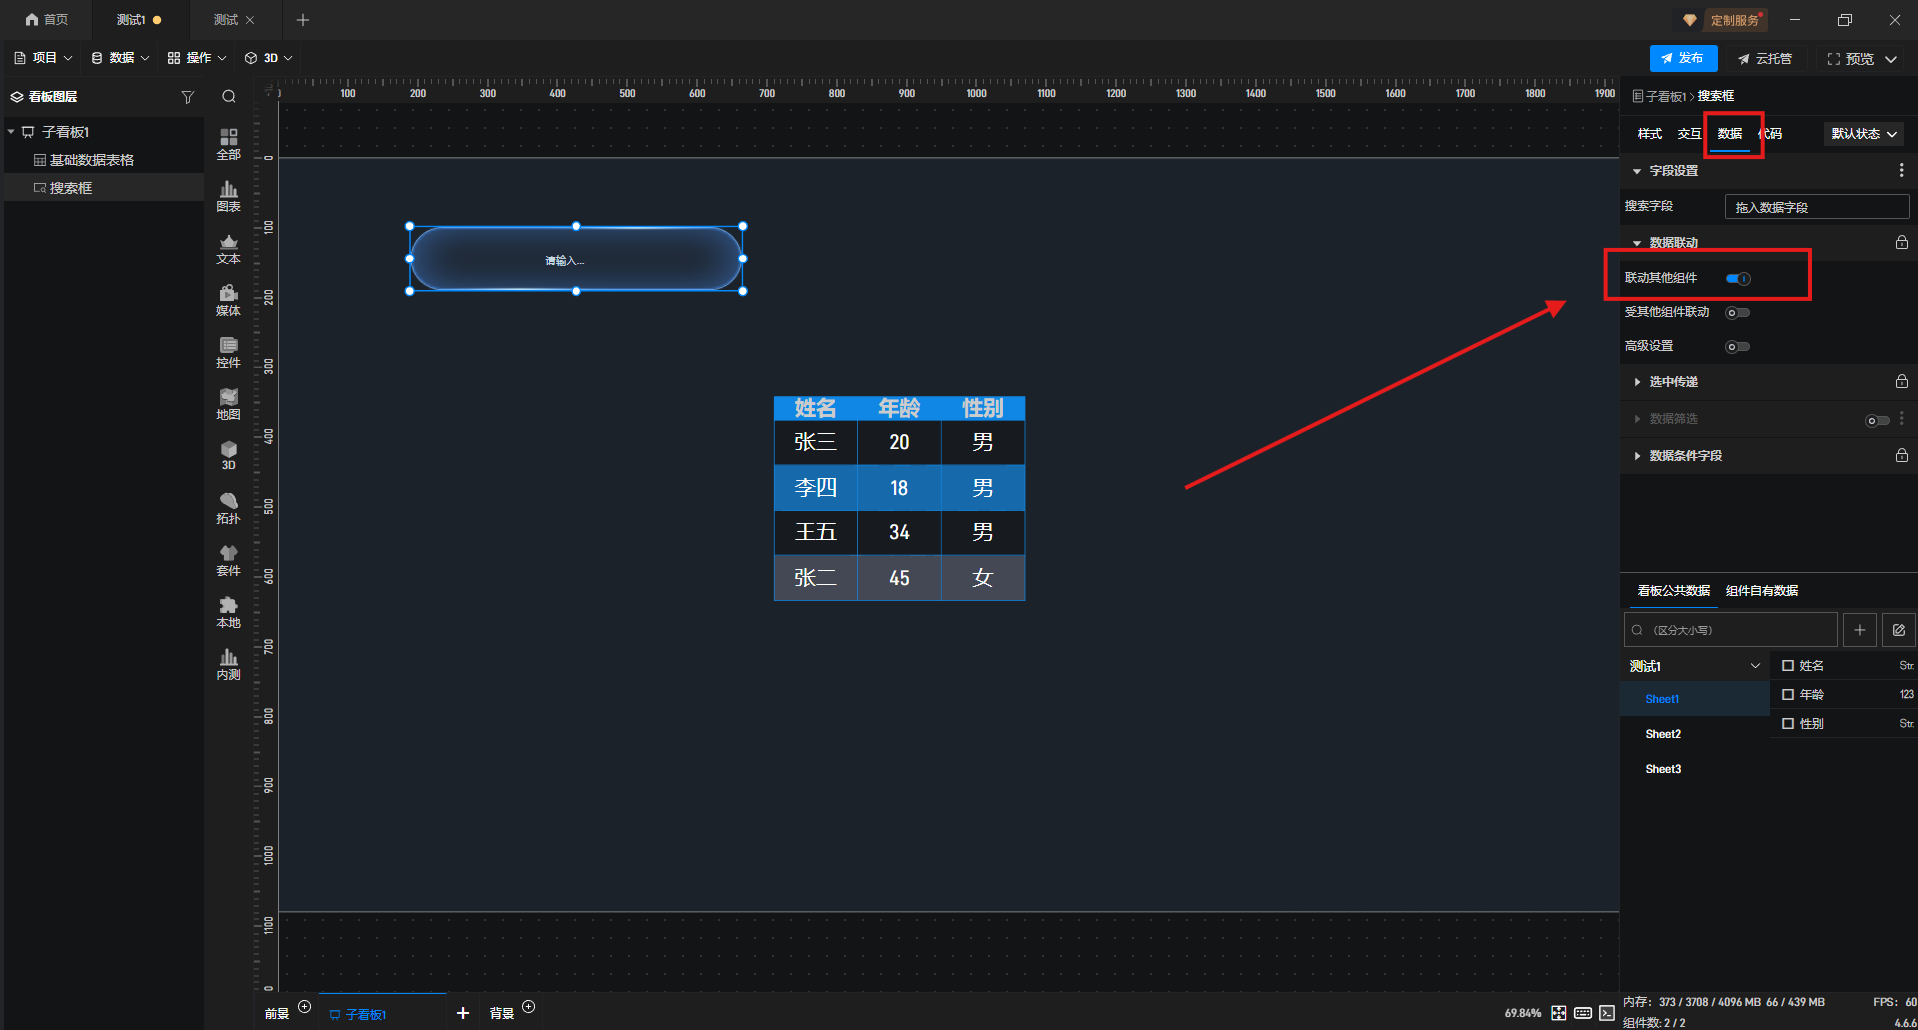Open the 地图 (map) components category
Screen dimensions: 1918x1030
[x=228, y=404]
